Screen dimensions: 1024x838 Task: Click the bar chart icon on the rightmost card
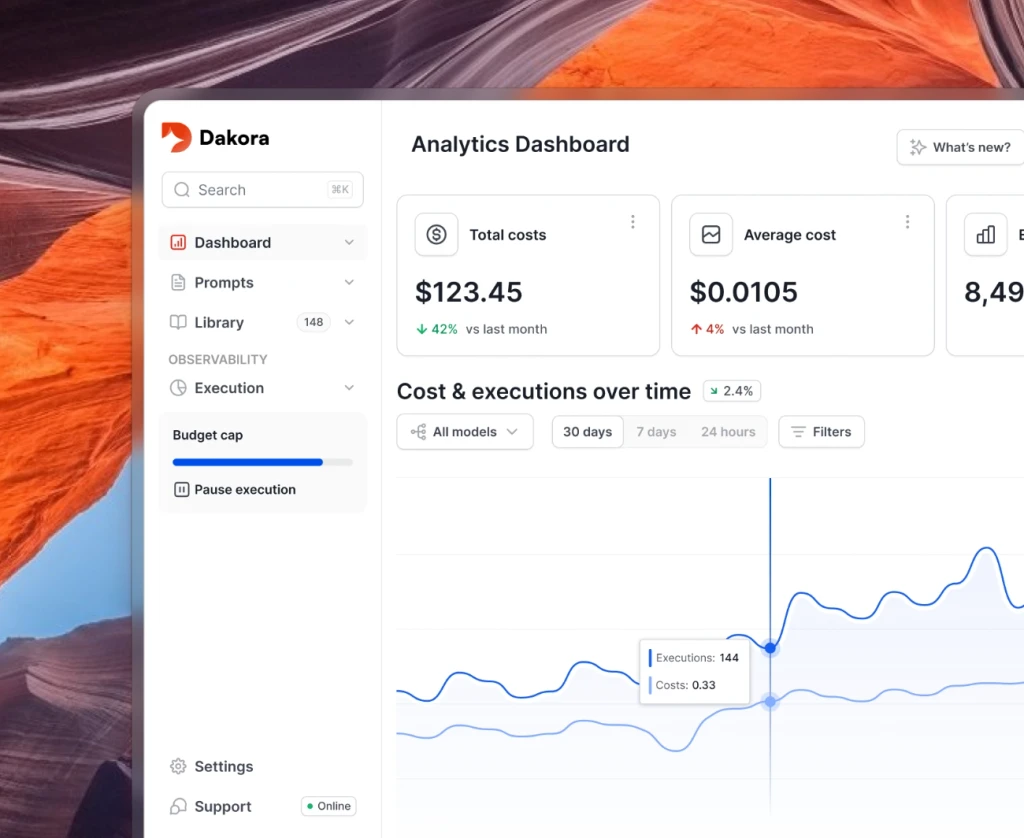point(985,234)
